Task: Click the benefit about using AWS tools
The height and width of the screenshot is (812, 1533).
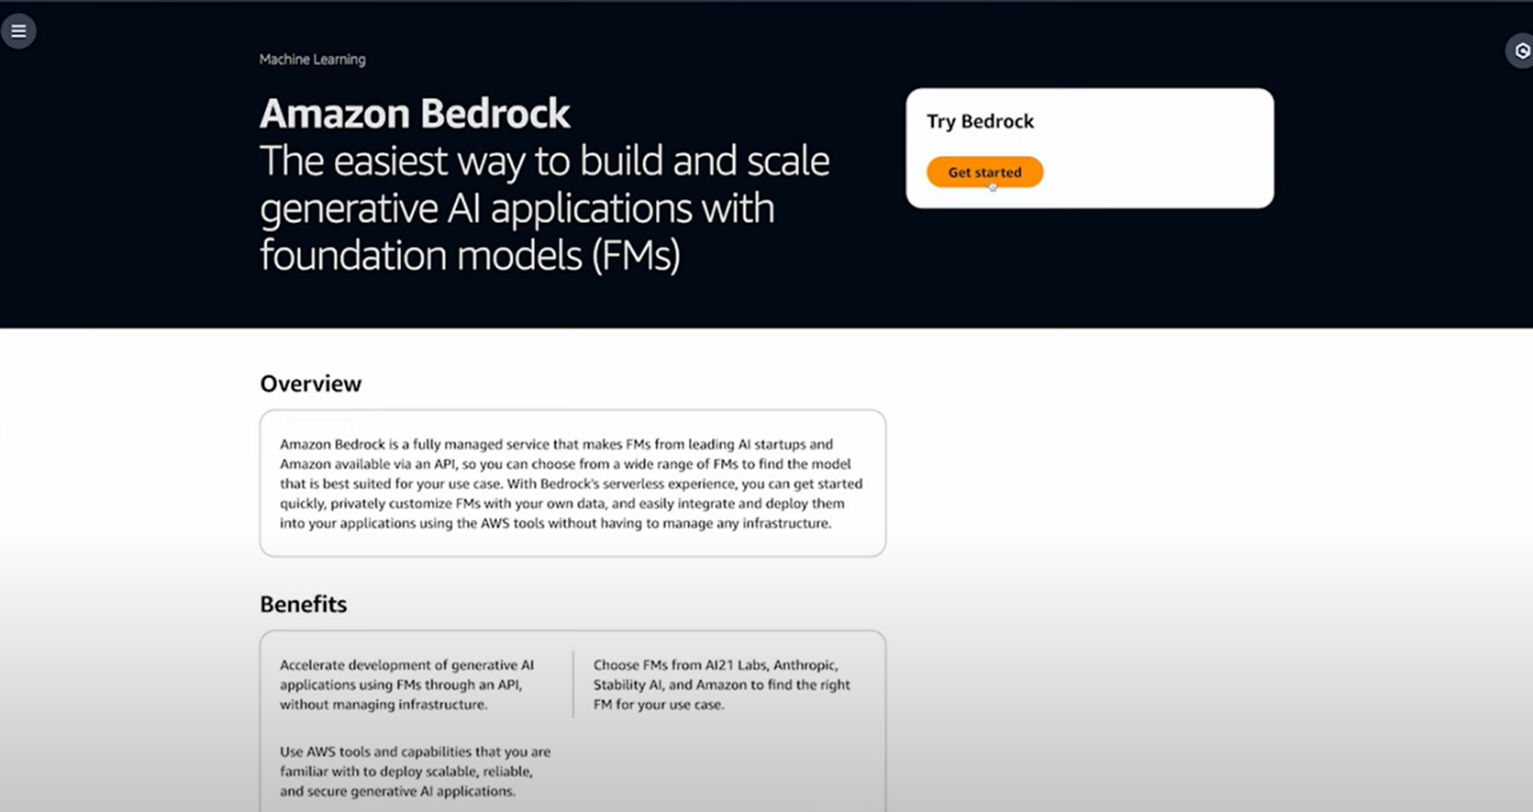Action: point(415,771)
